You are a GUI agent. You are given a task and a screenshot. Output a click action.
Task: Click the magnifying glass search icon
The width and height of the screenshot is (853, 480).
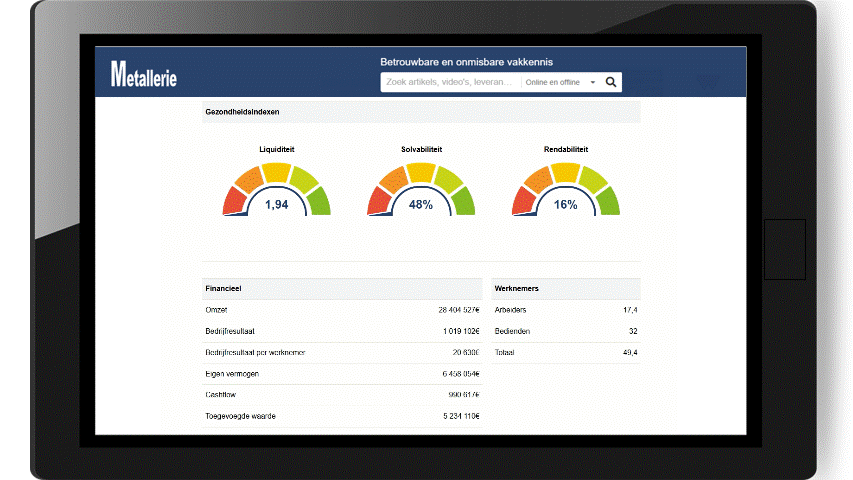[x=611, y=82]
